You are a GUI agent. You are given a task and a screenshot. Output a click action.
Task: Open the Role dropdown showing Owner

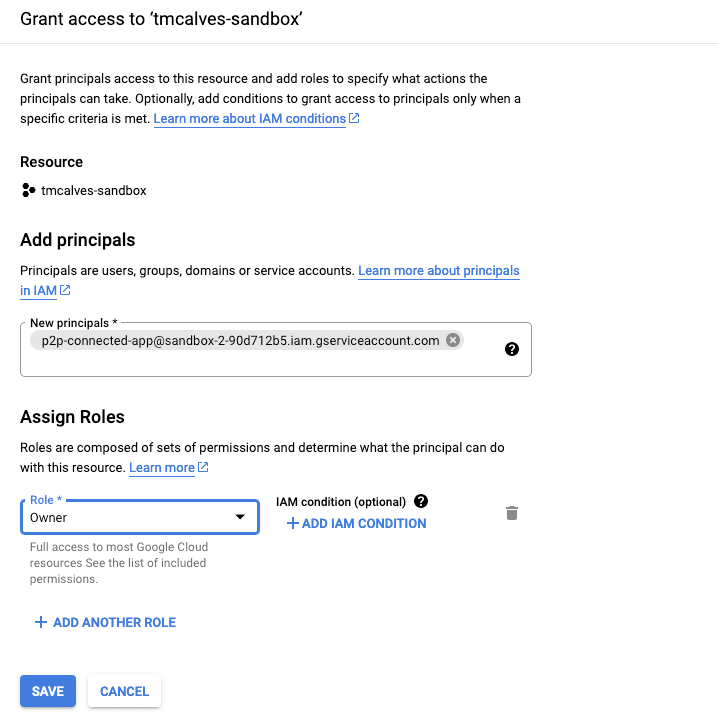[x=139, y=517]
